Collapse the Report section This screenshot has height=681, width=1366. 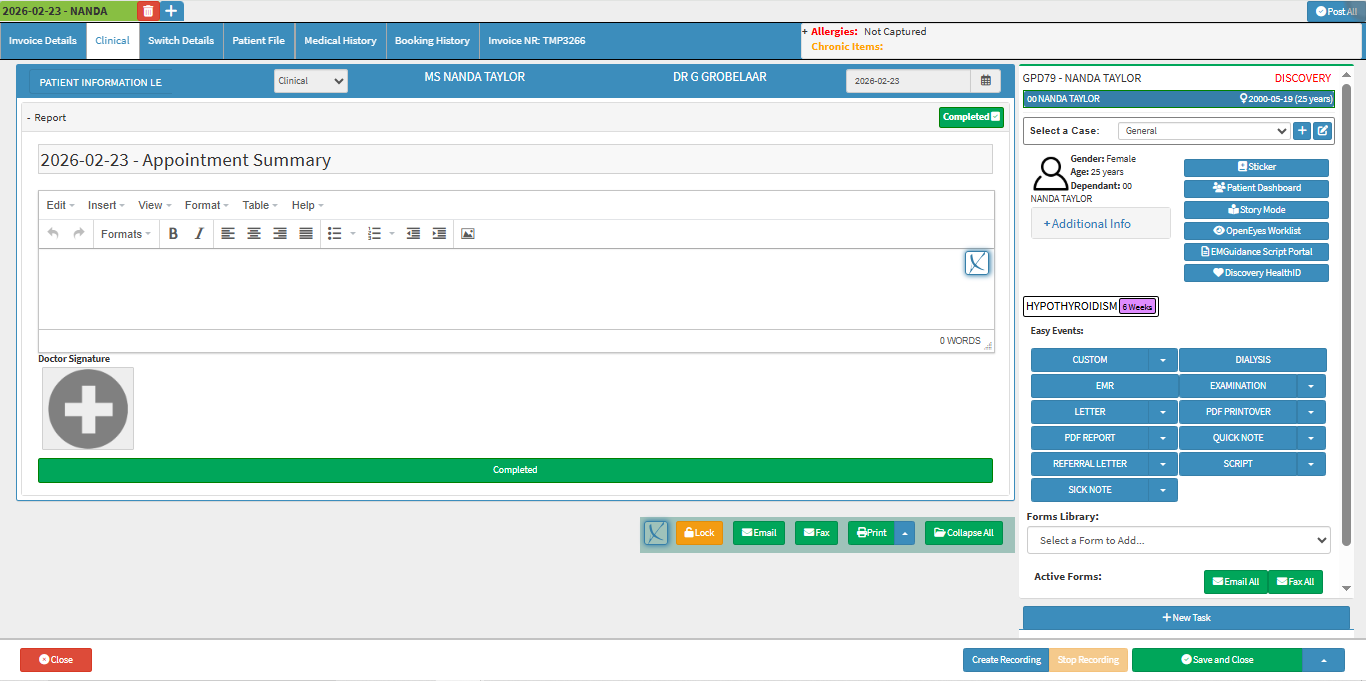pyautogui.click(x=46, y=117)
